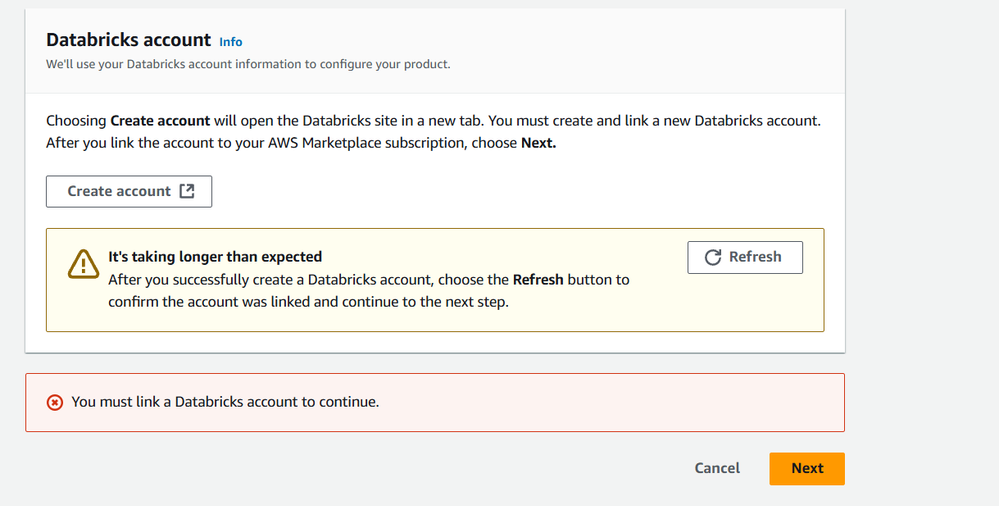Click the "It's taking longer than expected" heading
The image size is (999, 506).
[215, 257]
